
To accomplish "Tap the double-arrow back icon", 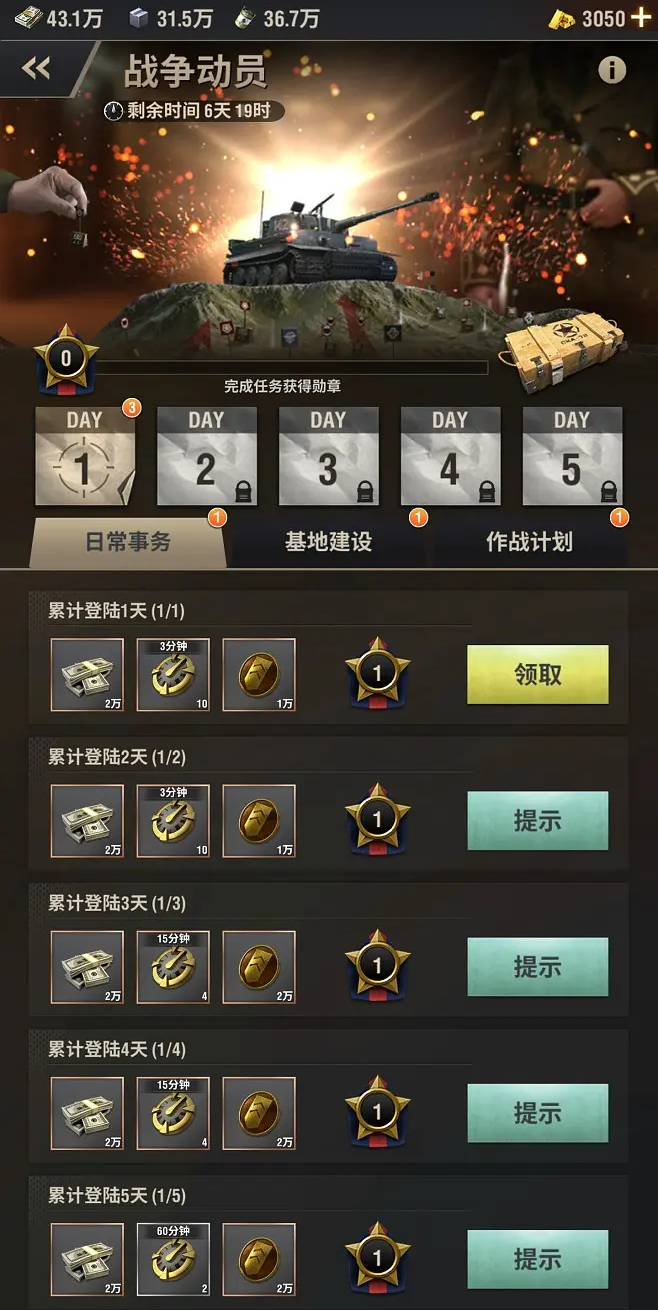I will (37, 68).
